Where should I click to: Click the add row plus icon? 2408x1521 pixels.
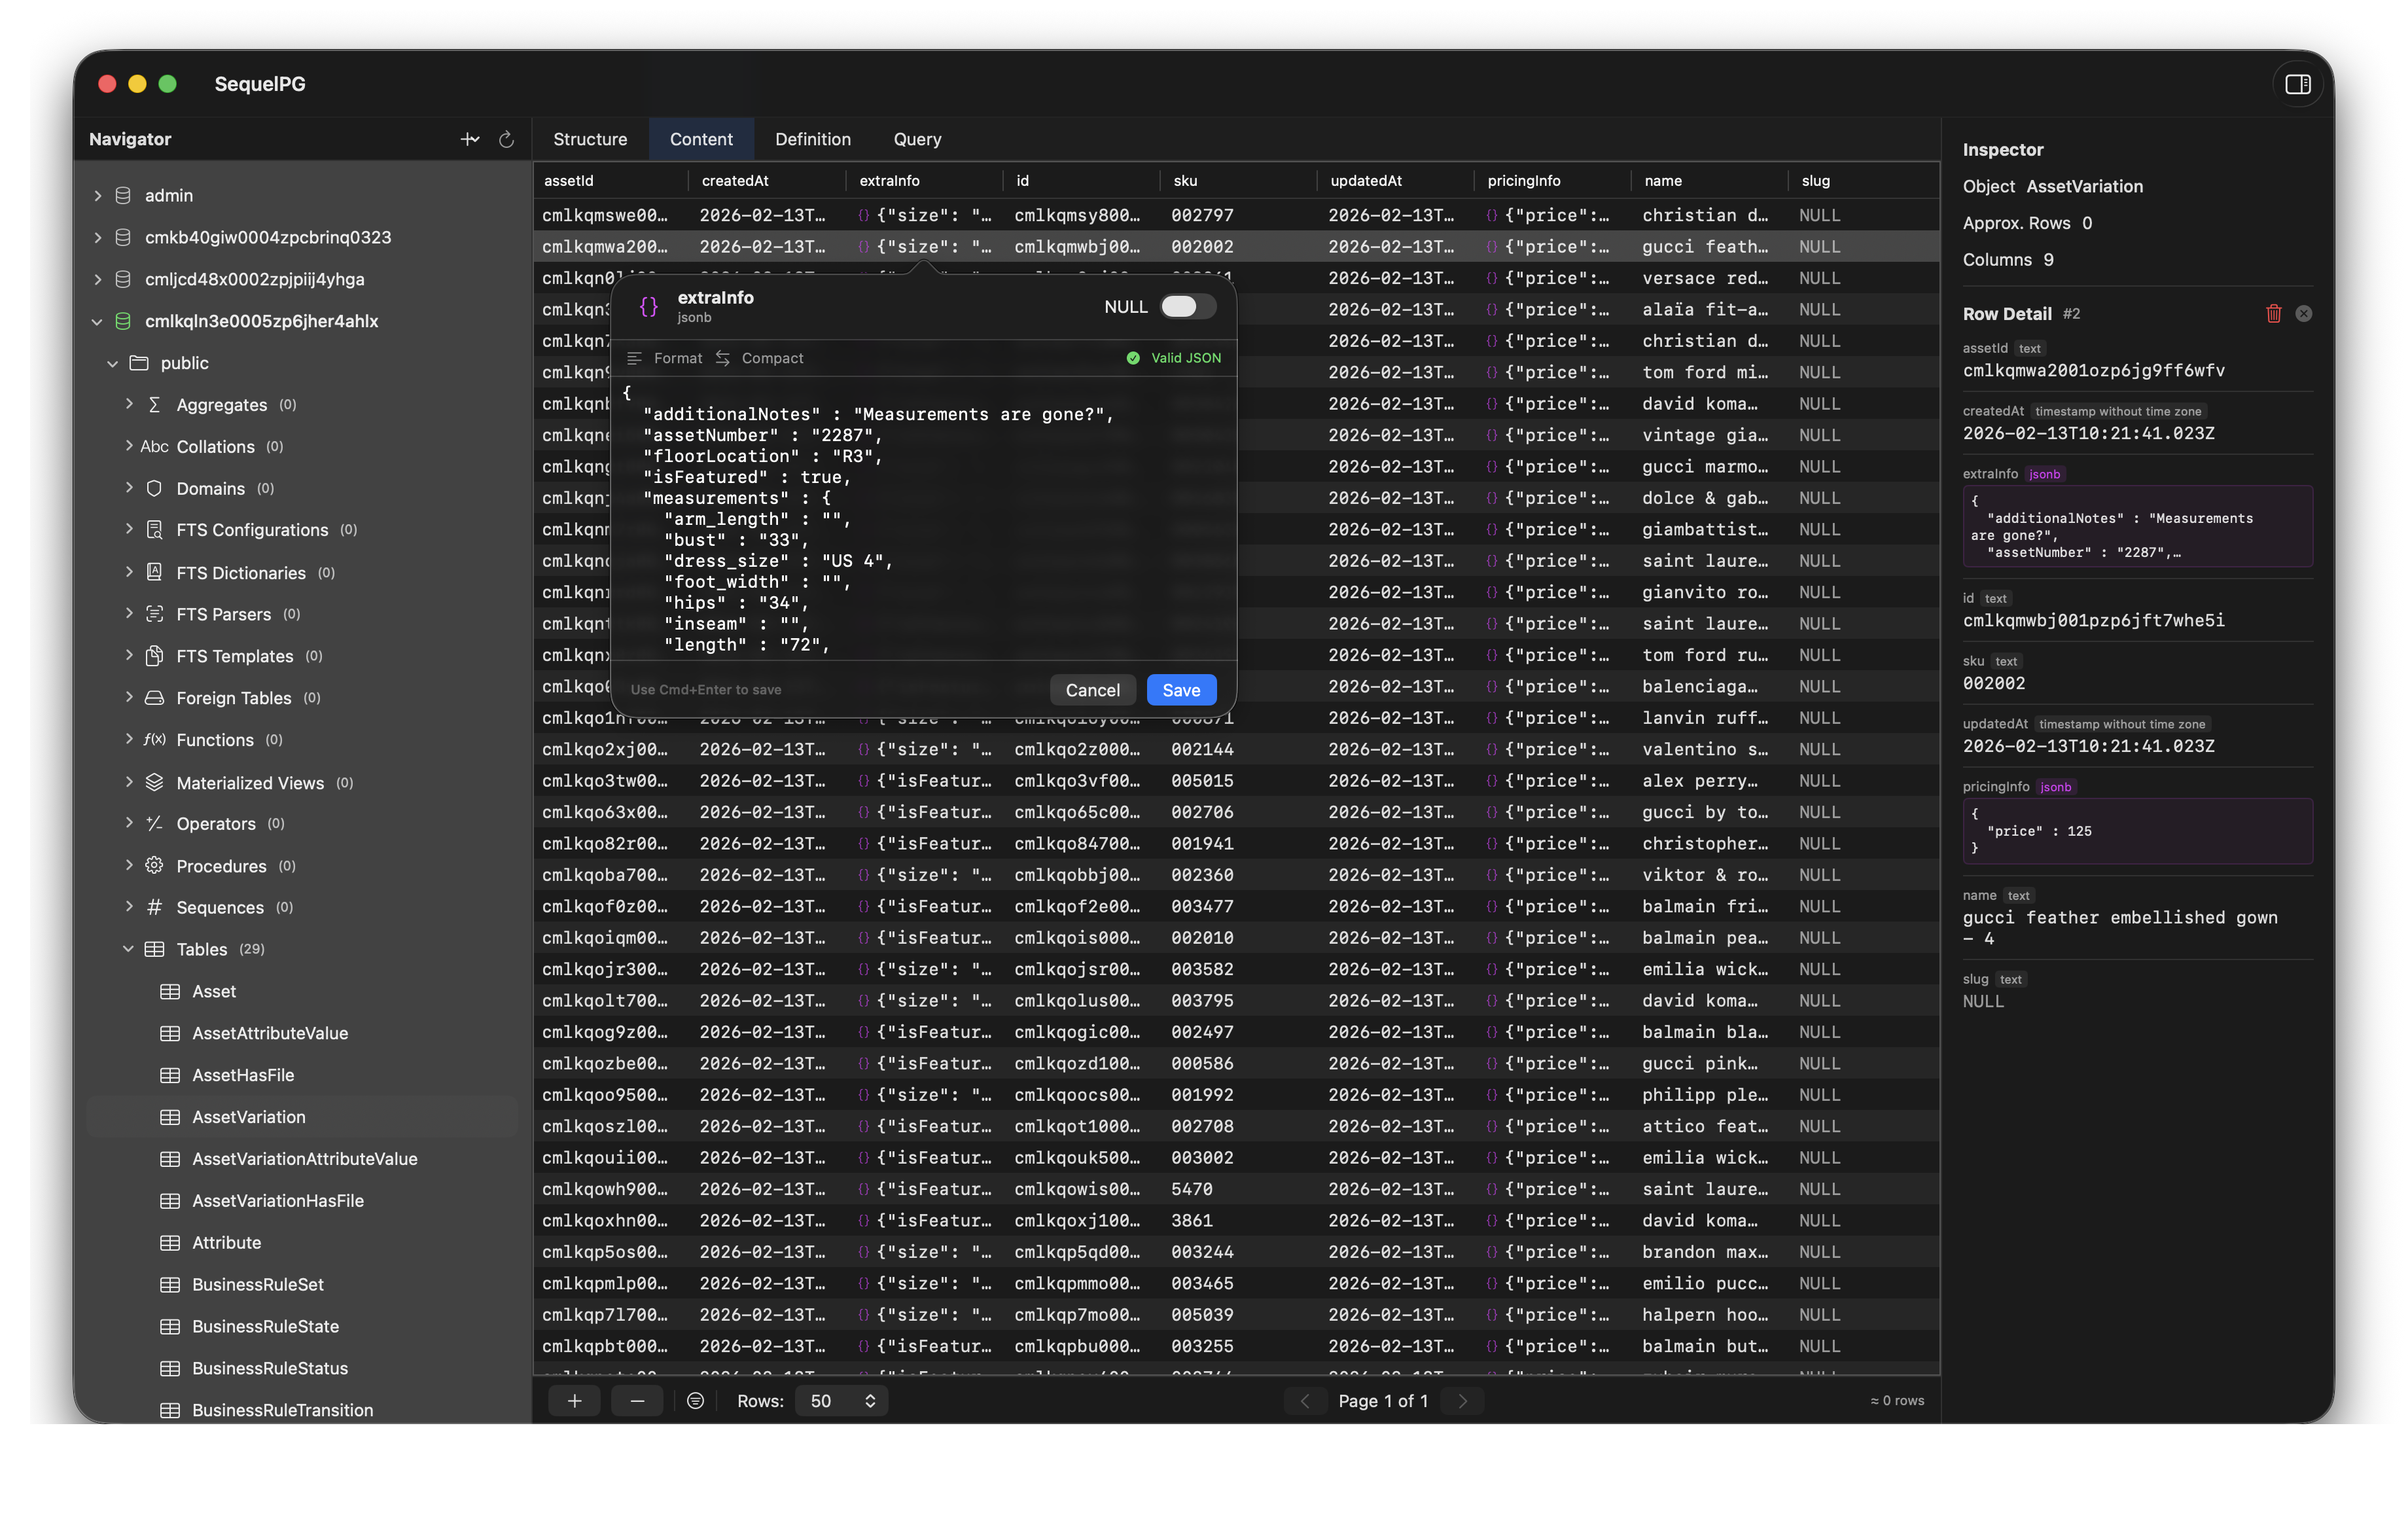click(575, 1400)
